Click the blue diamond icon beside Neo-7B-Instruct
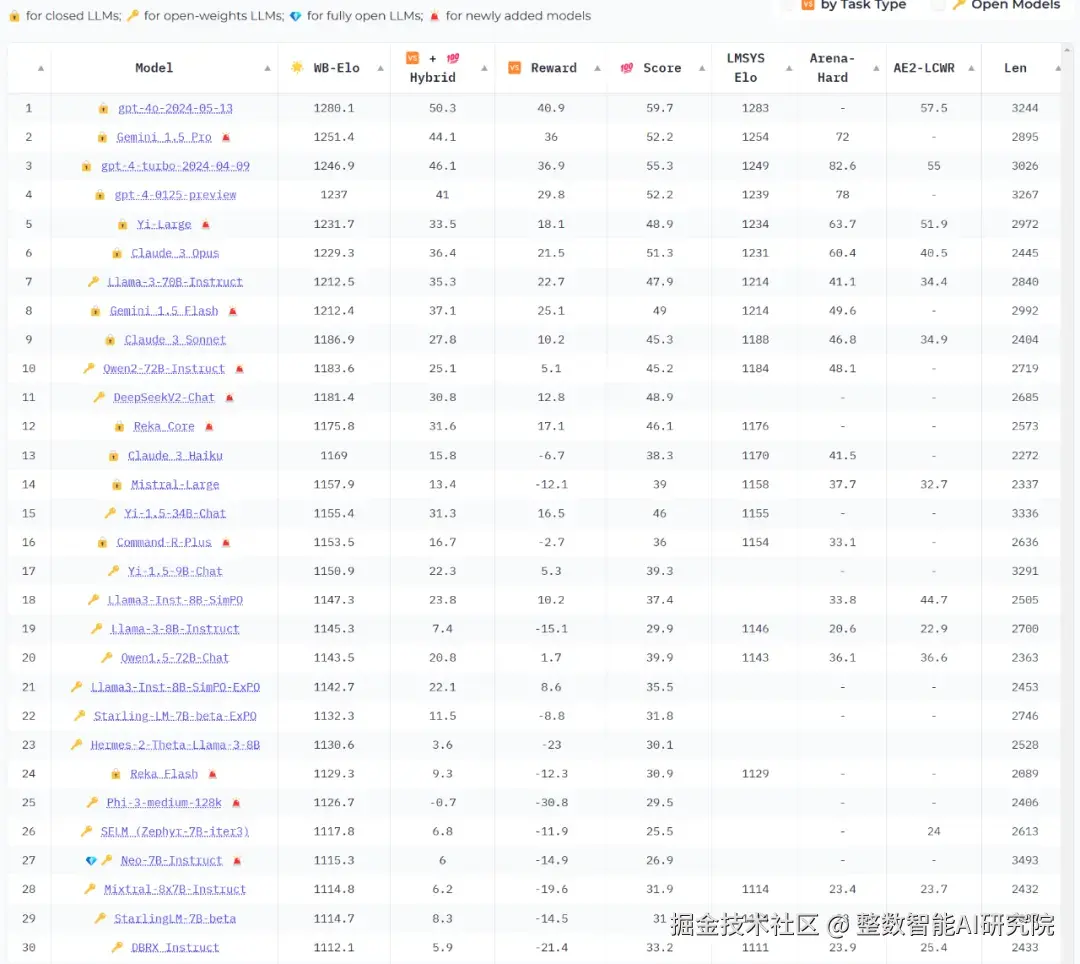 [91, 860]
